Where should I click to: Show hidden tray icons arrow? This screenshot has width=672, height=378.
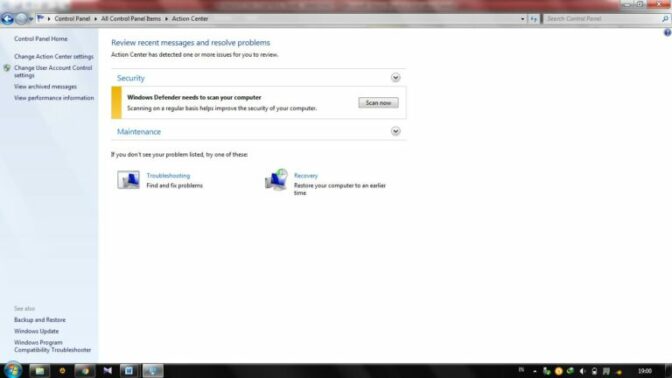click(x=534, y=371)
